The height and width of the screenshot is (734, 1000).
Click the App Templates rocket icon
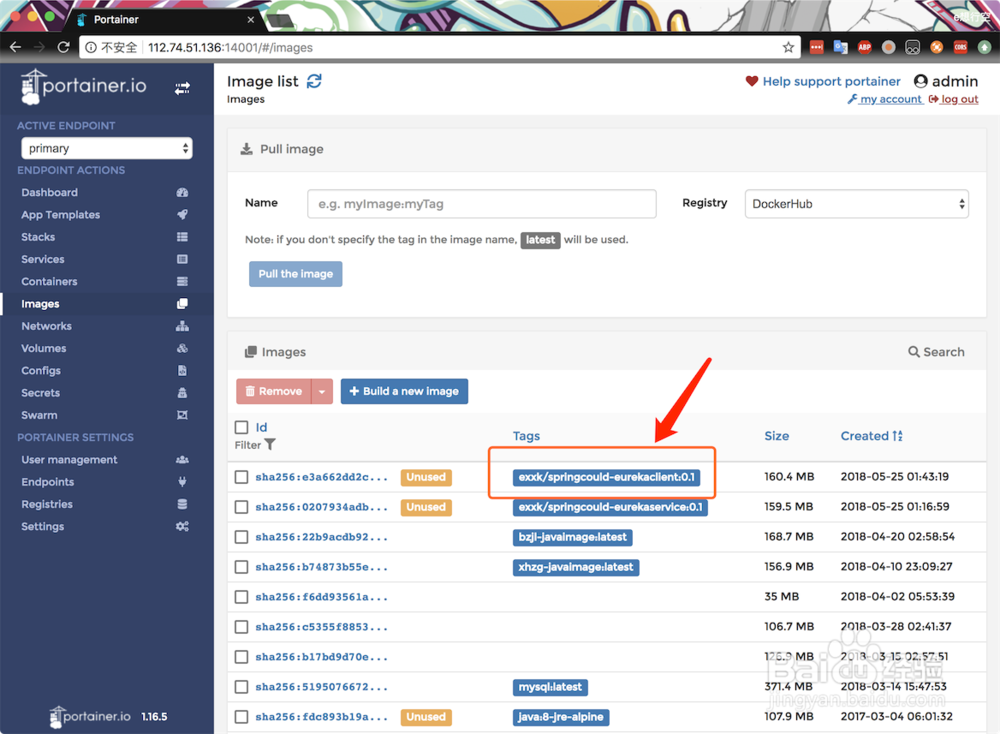(x=182, y=215)
